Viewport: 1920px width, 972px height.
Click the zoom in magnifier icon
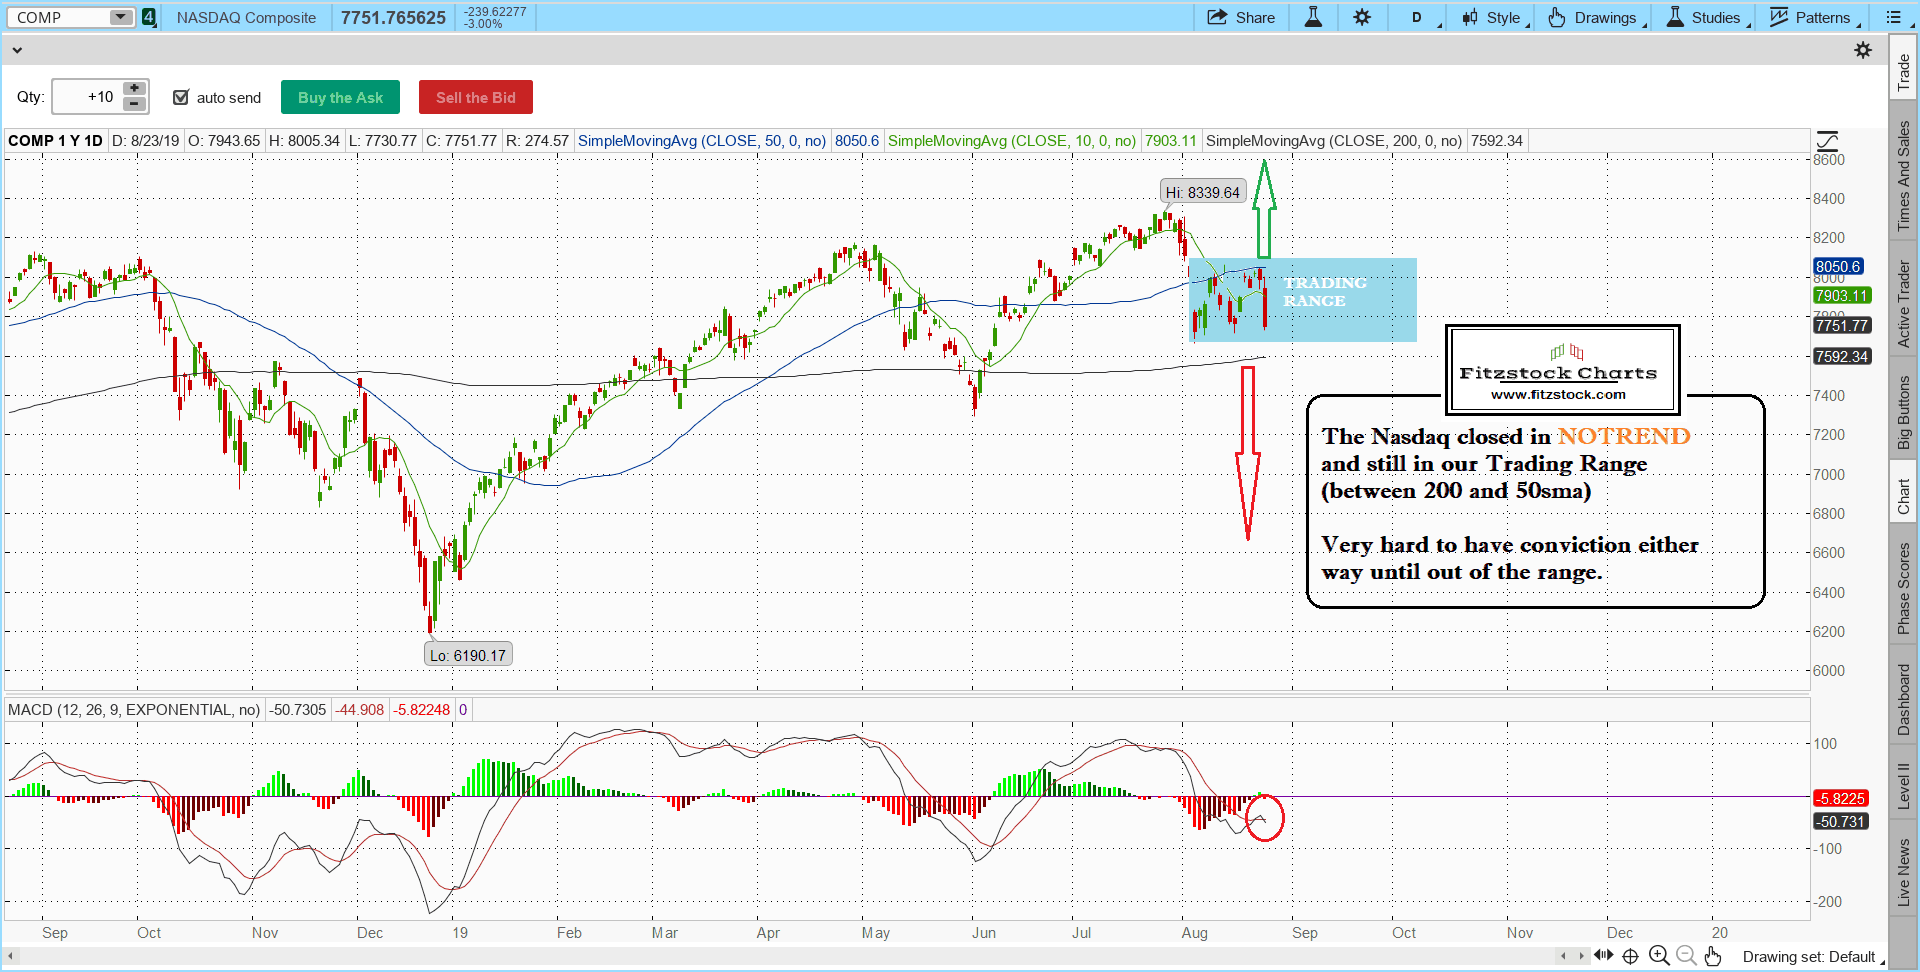pyautogui.click(x=1659, y=956)
